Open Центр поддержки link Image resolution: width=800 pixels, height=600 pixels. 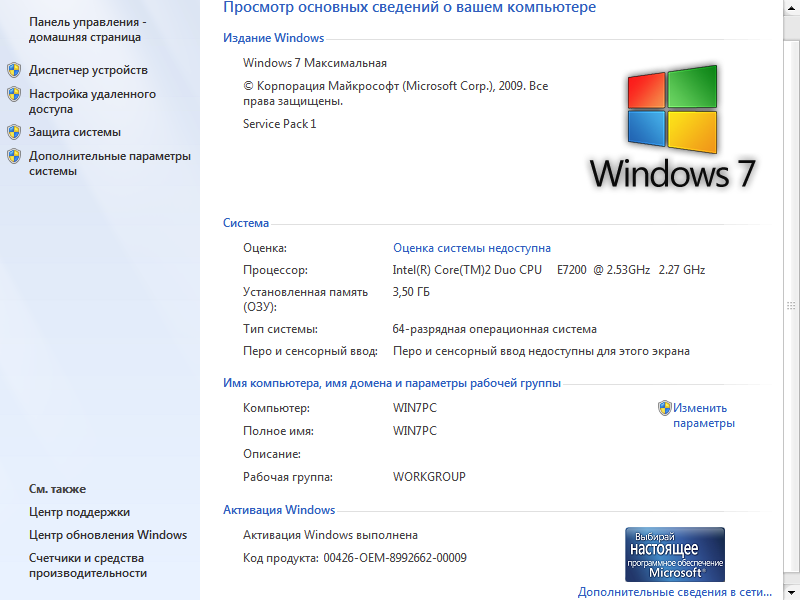coord(80,512)
